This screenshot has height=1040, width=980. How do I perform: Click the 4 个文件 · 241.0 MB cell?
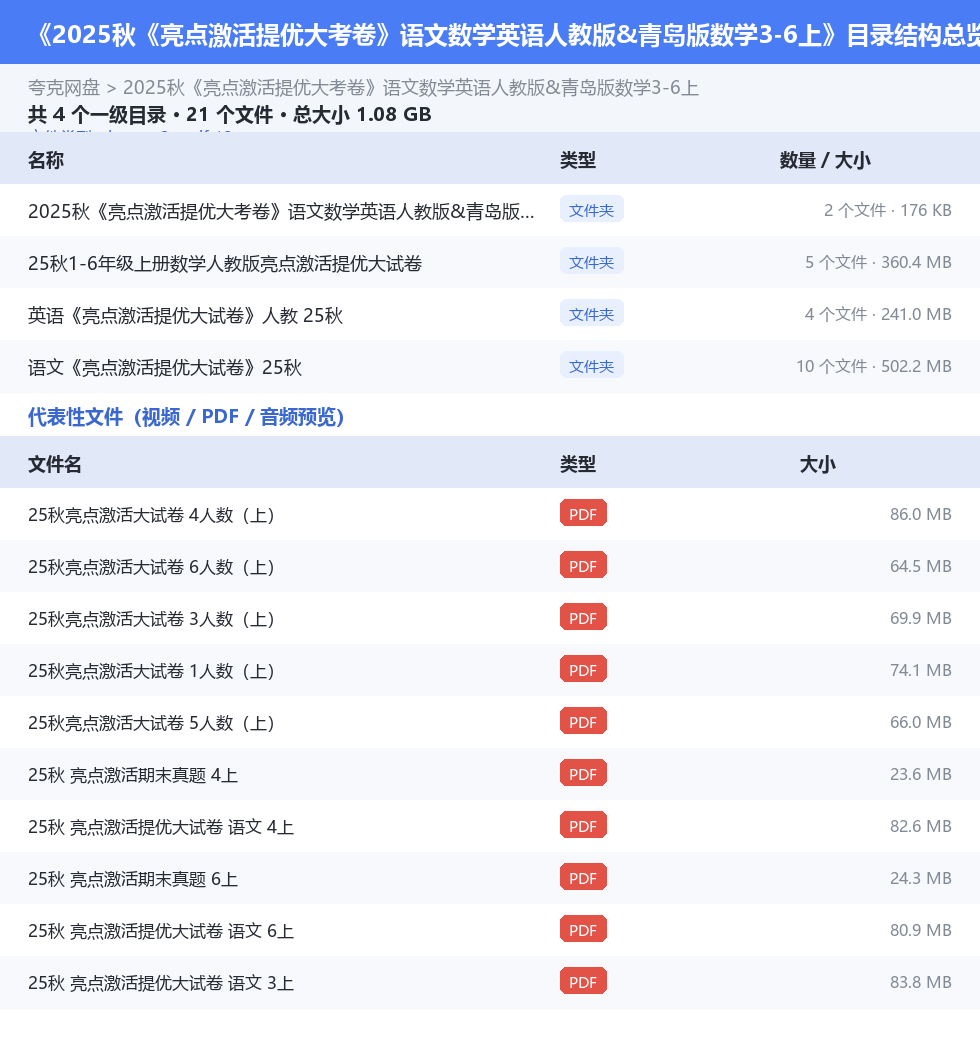878,314
